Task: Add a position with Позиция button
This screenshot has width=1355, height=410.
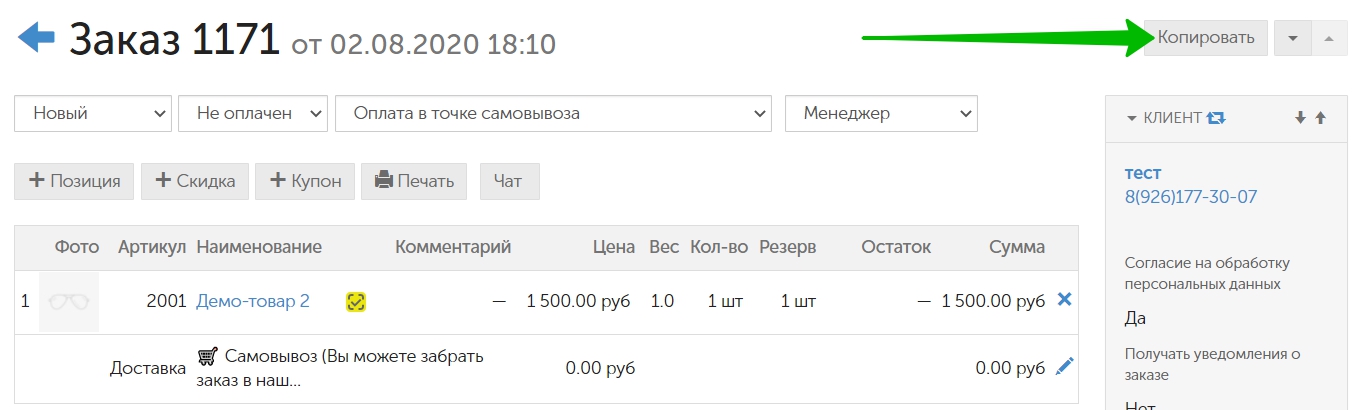Action: 74,181
